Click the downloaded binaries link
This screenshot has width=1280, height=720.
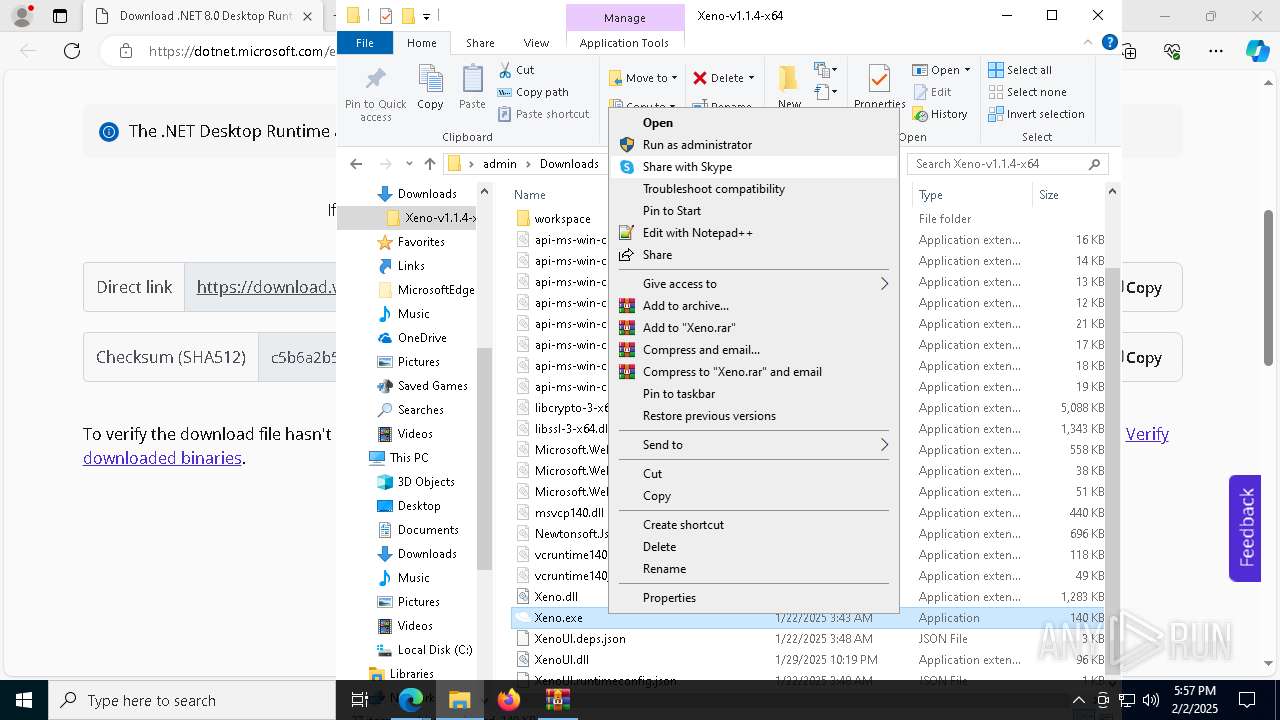[162, 458]
